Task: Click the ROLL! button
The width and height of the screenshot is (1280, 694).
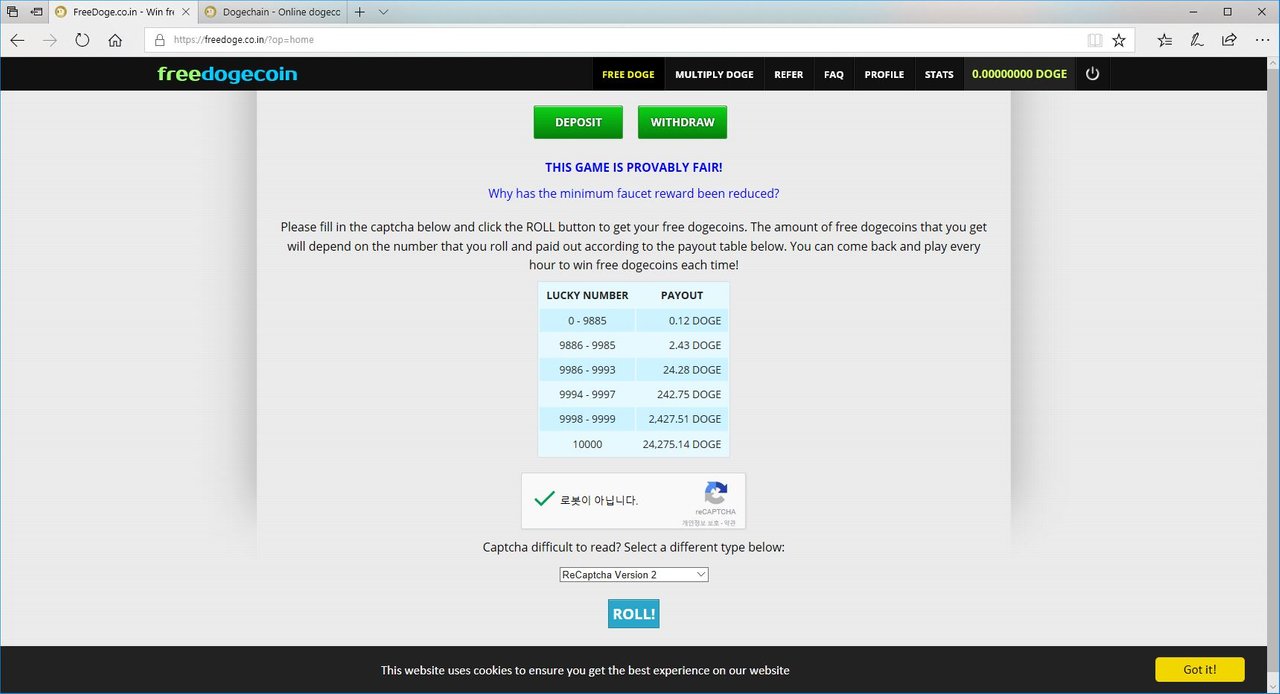Action: 634,614
